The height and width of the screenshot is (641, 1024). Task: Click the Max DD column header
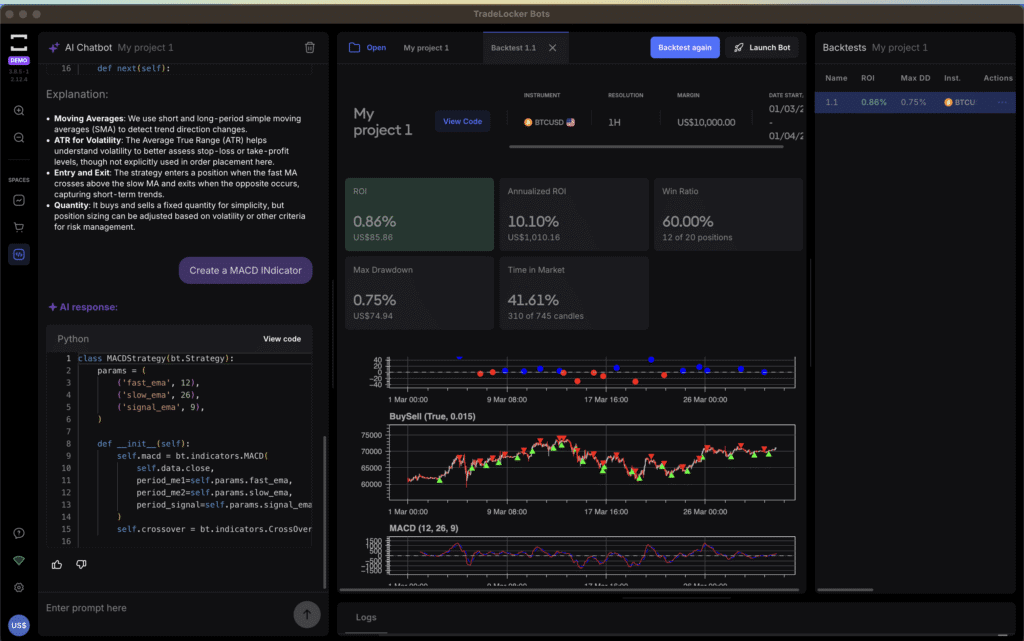915,78
